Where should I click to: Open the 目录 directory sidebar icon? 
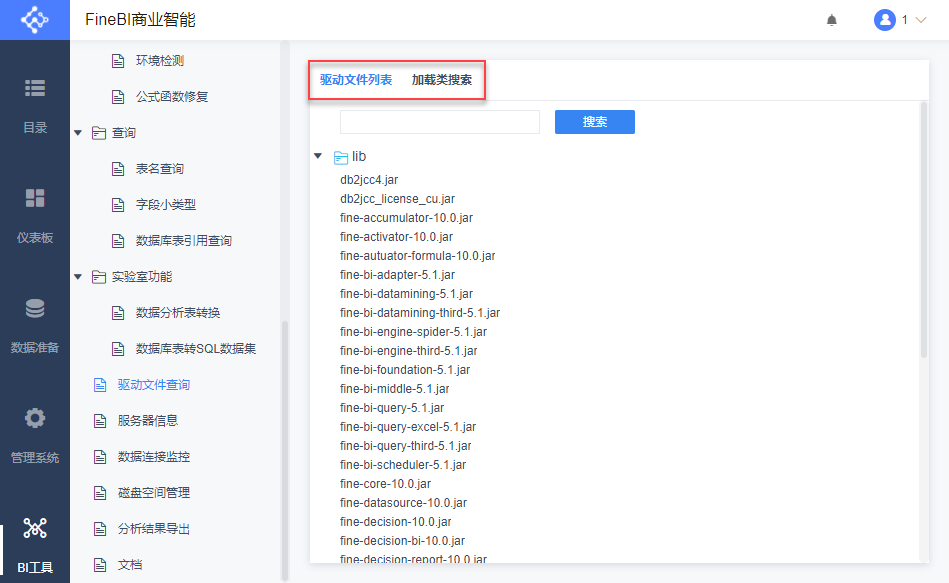point(34,88)
